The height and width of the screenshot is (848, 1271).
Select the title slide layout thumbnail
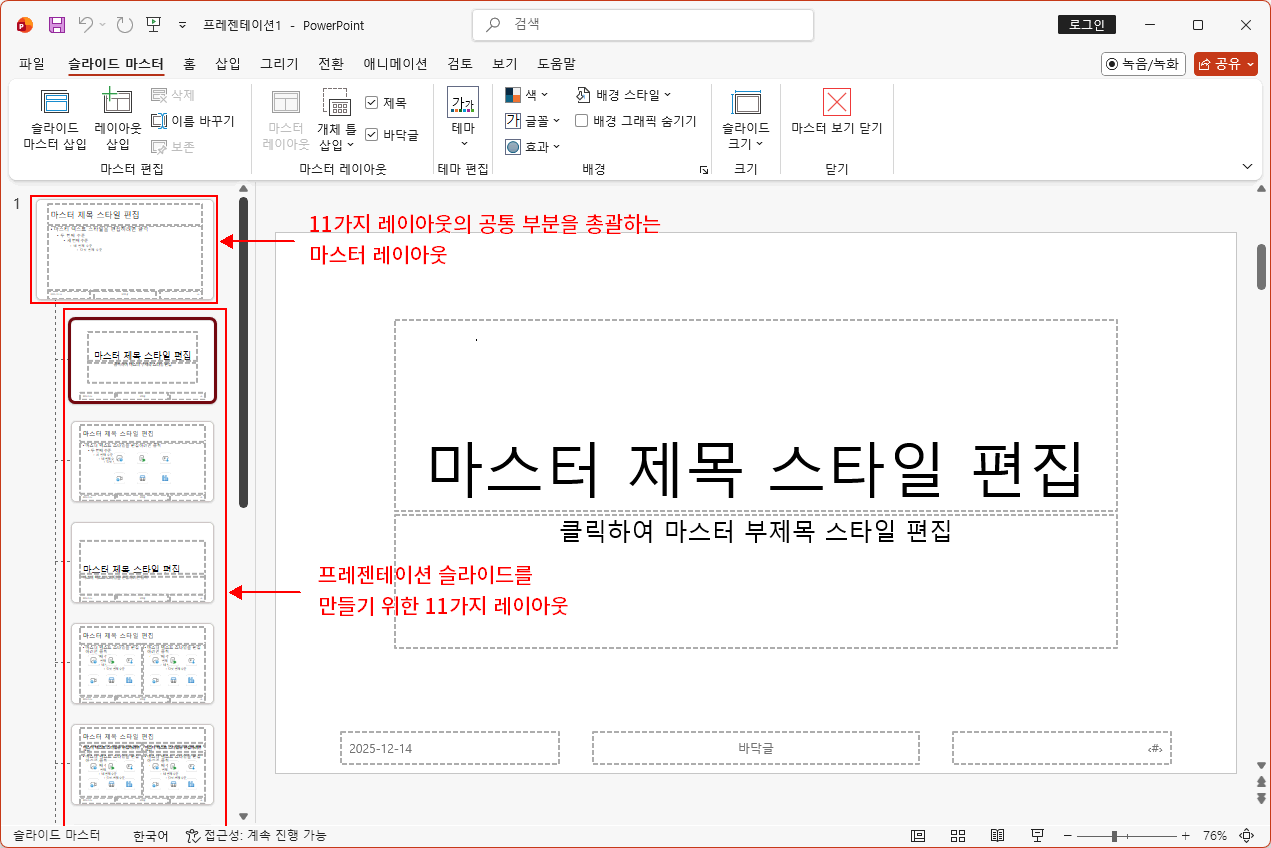[x=143, y=361]
